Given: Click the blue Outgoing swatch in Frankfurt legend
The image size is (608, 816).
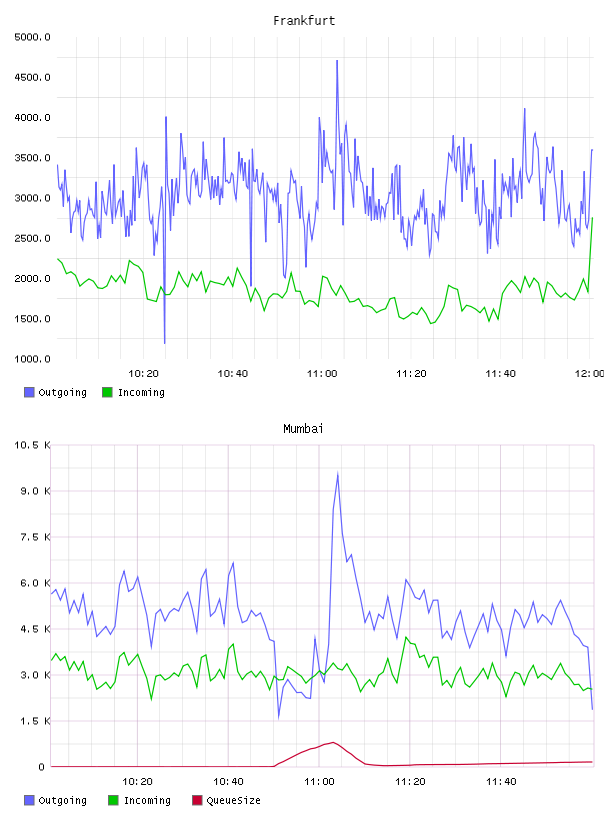Looking at the screenshot, I should click(x=29, y=392).
